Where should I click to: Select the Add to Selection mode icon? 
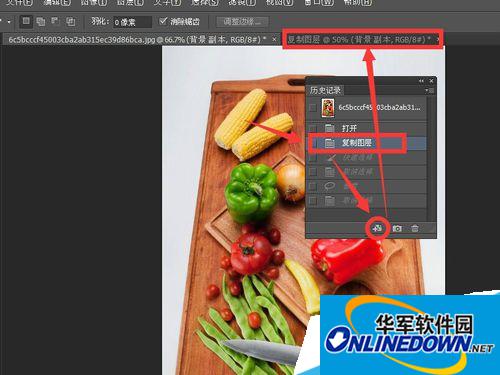[x=41, y=22]
